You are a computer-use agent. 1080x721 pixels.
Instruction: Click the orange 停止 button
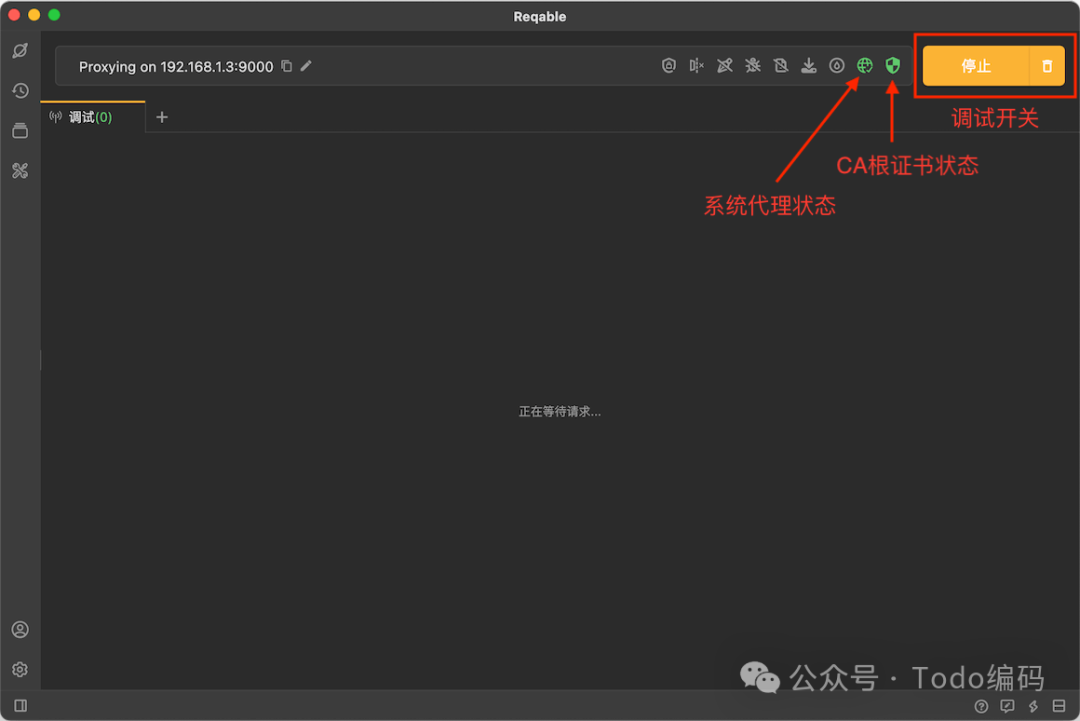pyautogui.click(x=976, y=66)
